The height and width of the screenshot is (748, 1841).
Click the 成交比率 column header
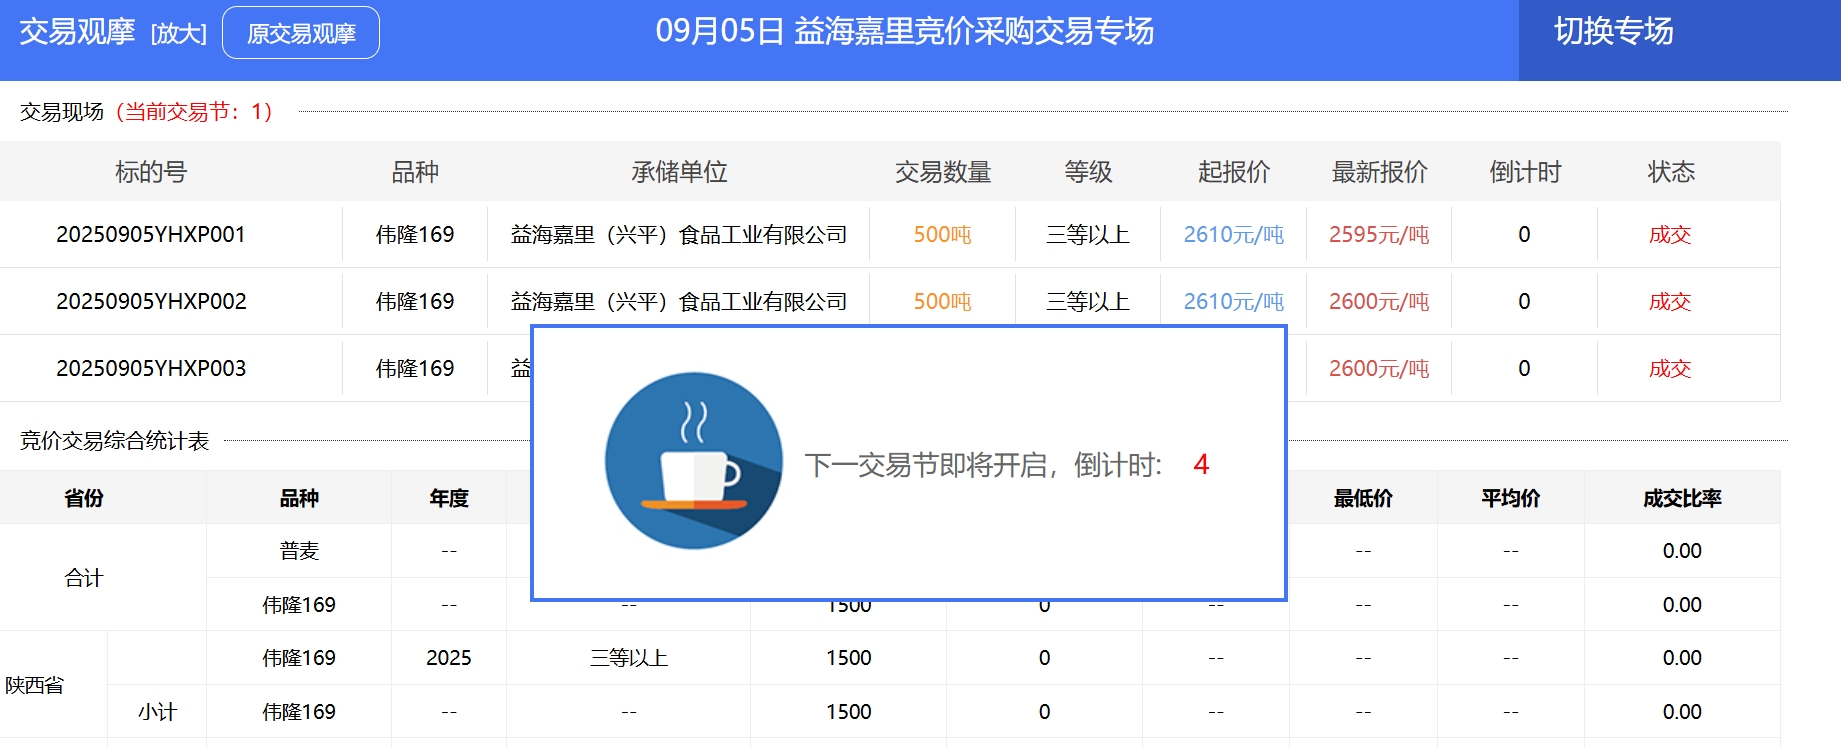(1682, 498)
